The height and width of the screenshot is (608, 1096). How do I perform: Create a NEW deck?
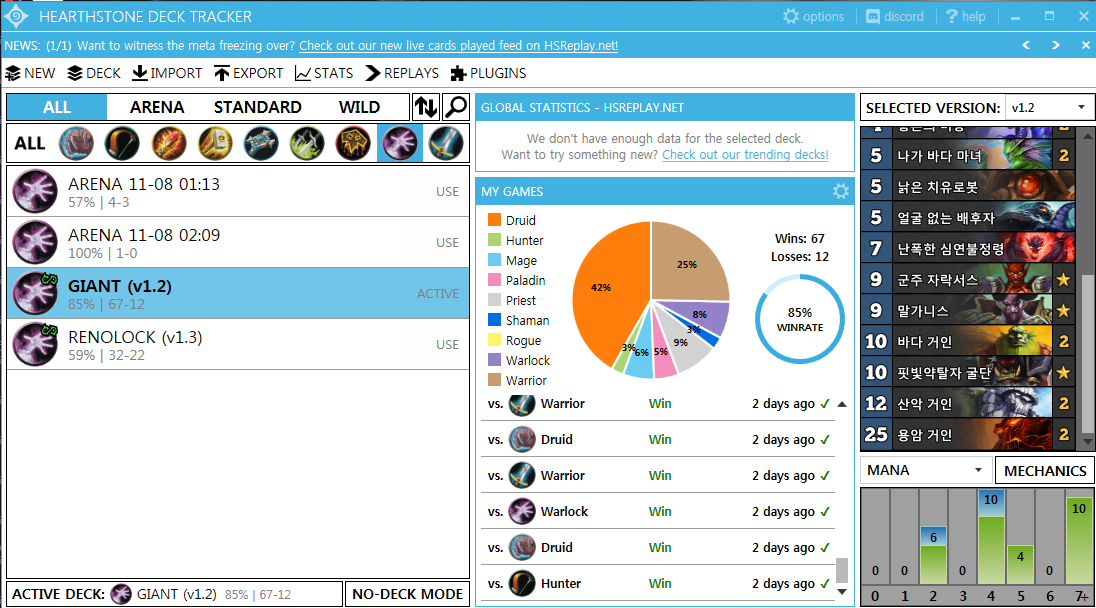pyautogui.click(x=30, y=73)
